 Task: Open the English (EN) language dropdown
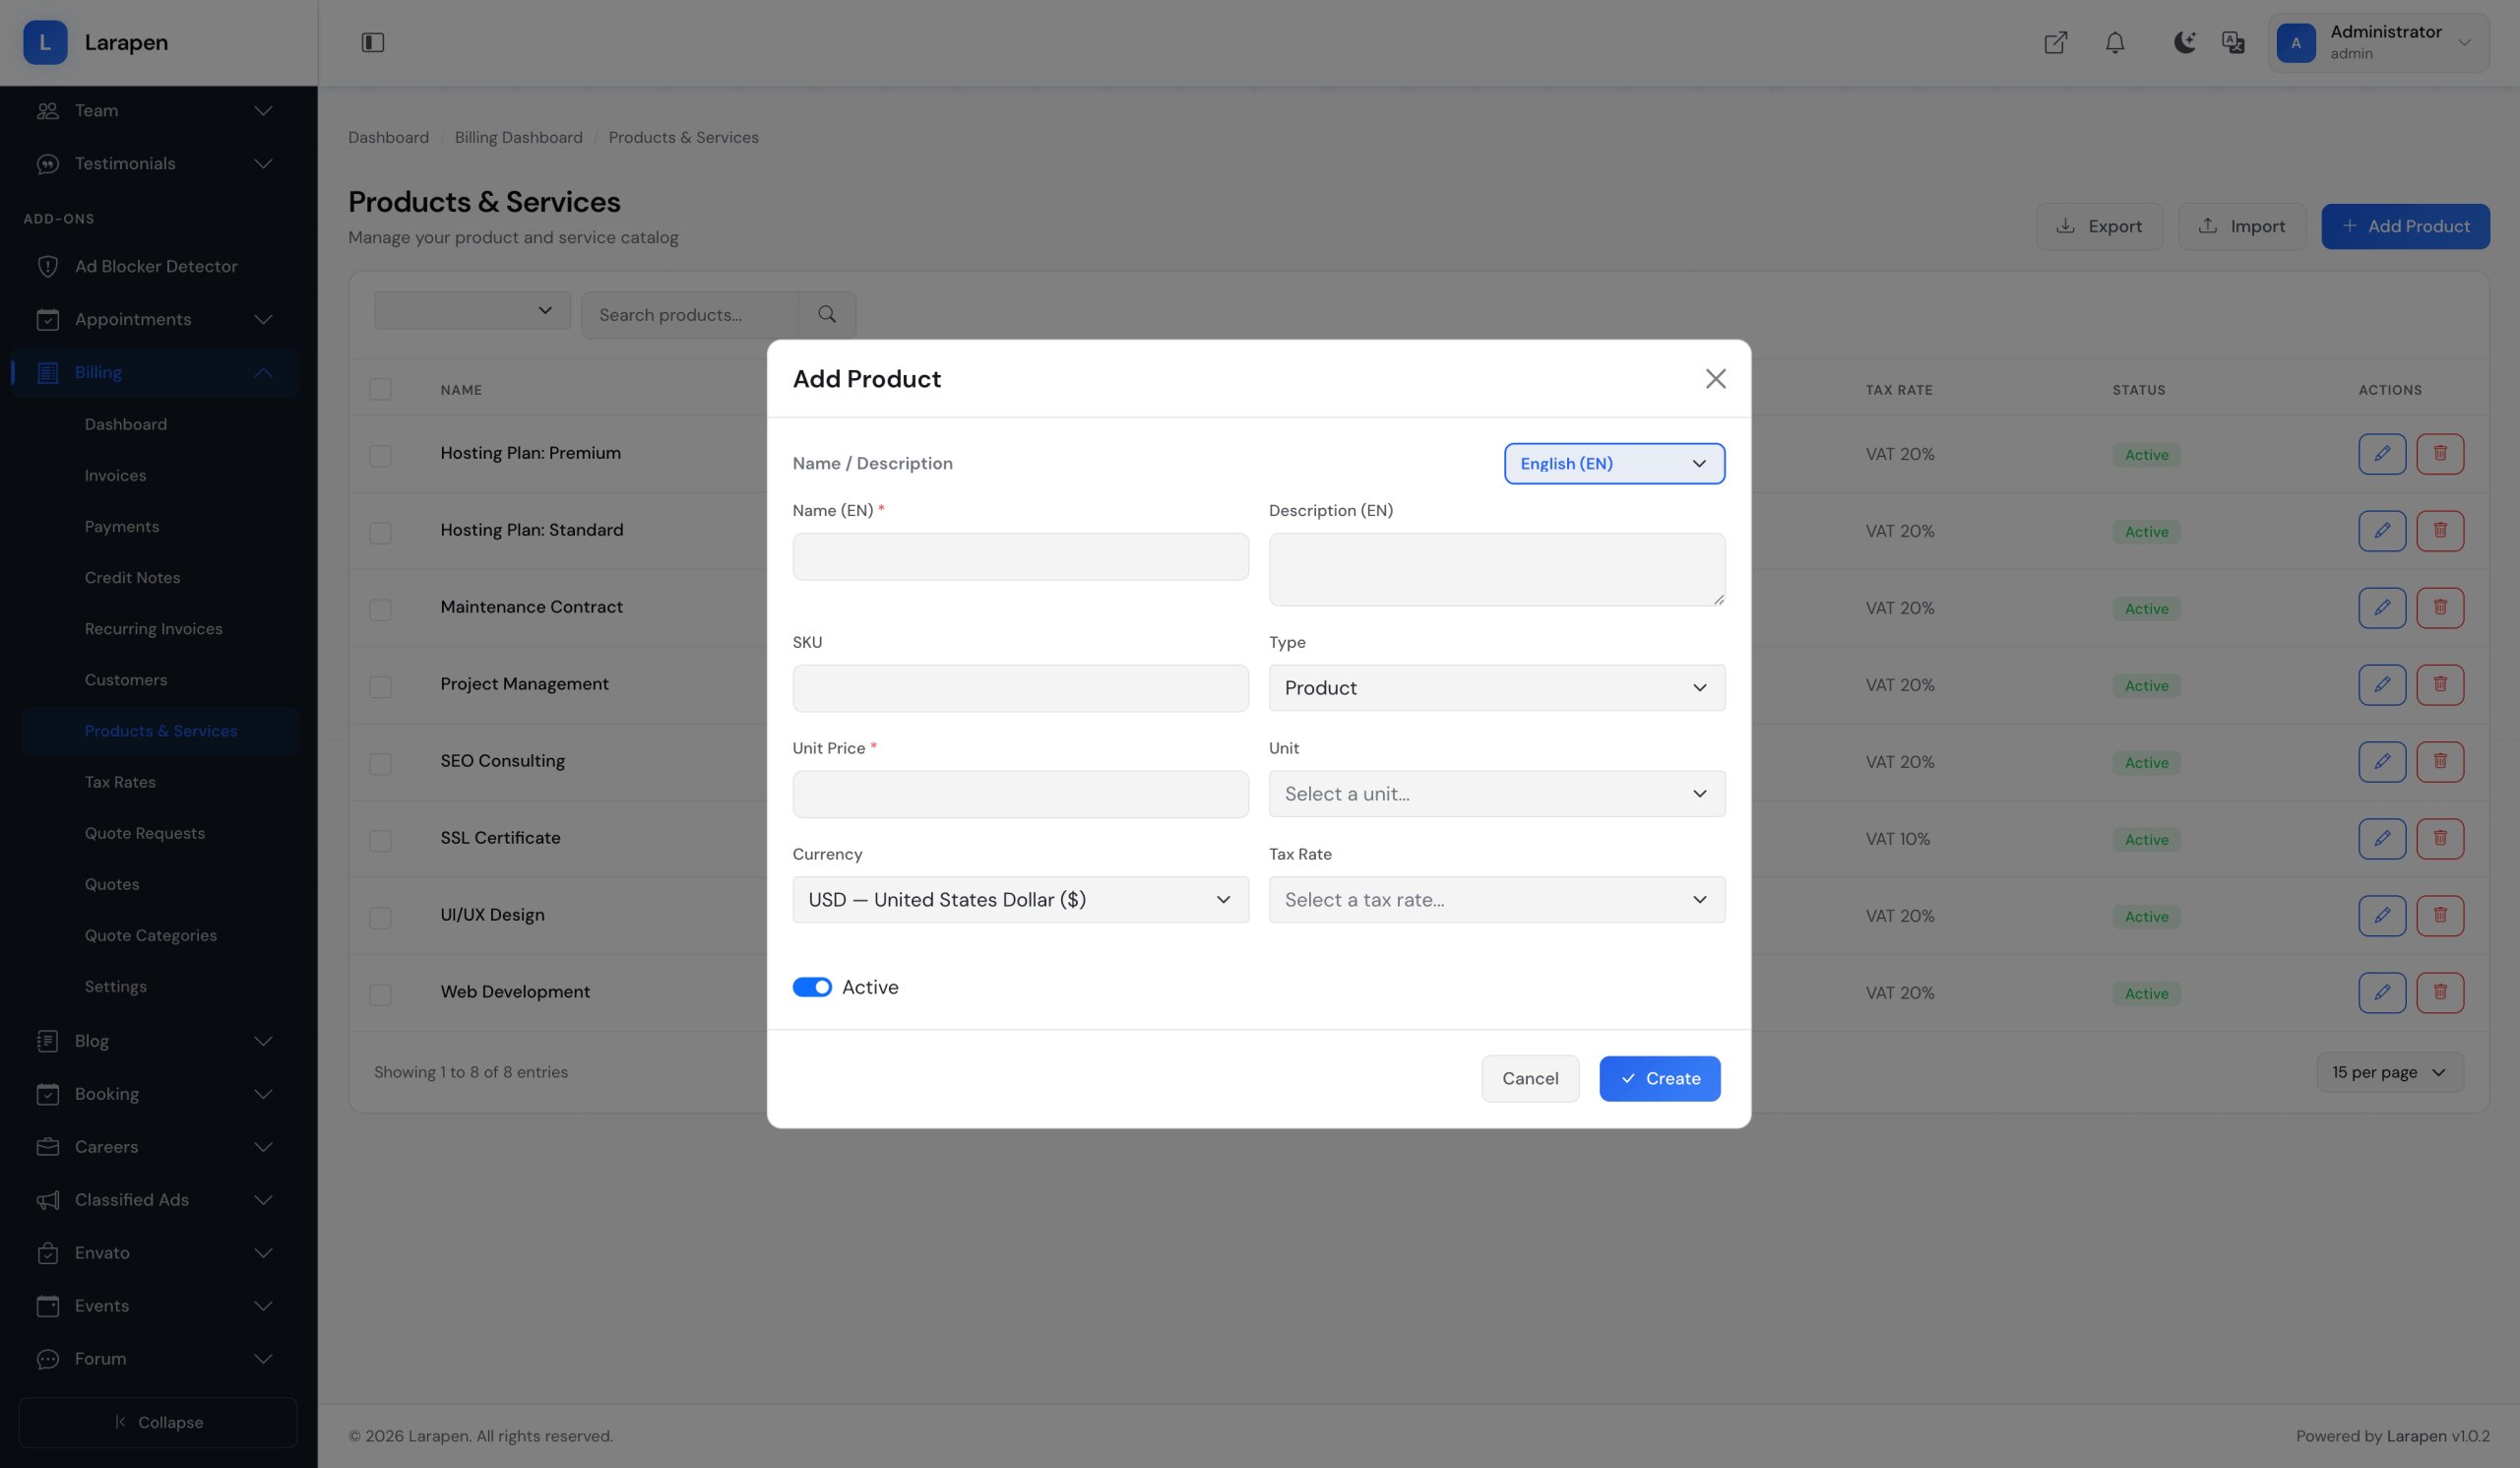pyautogui.click(x=1613, y=464)
